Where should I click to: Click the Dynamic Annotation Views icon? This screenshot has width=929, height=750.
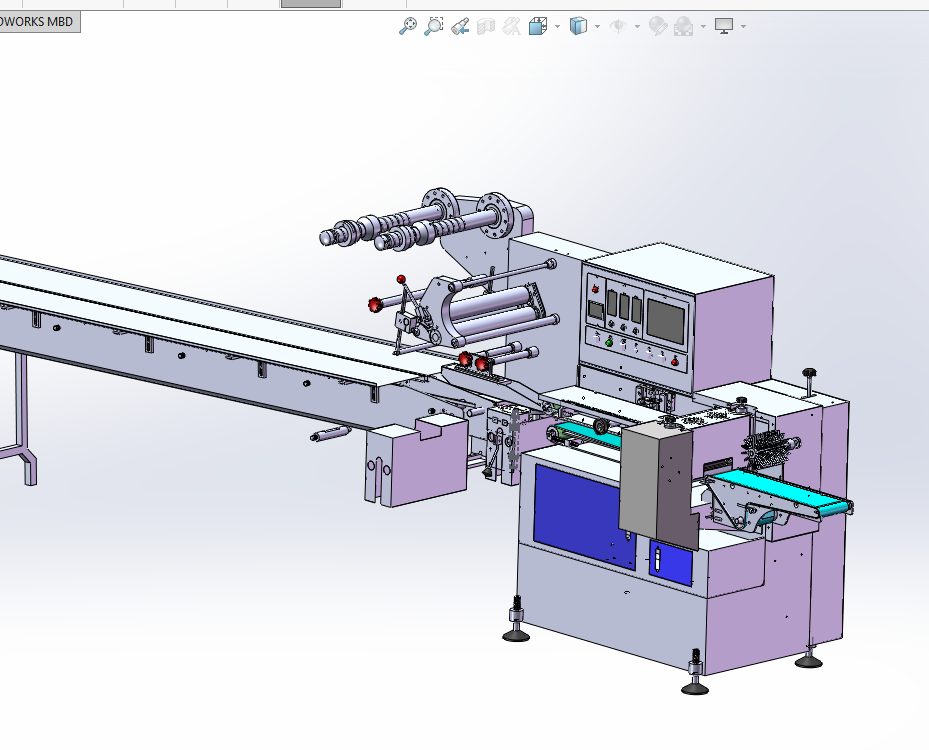tap(511, 26)
